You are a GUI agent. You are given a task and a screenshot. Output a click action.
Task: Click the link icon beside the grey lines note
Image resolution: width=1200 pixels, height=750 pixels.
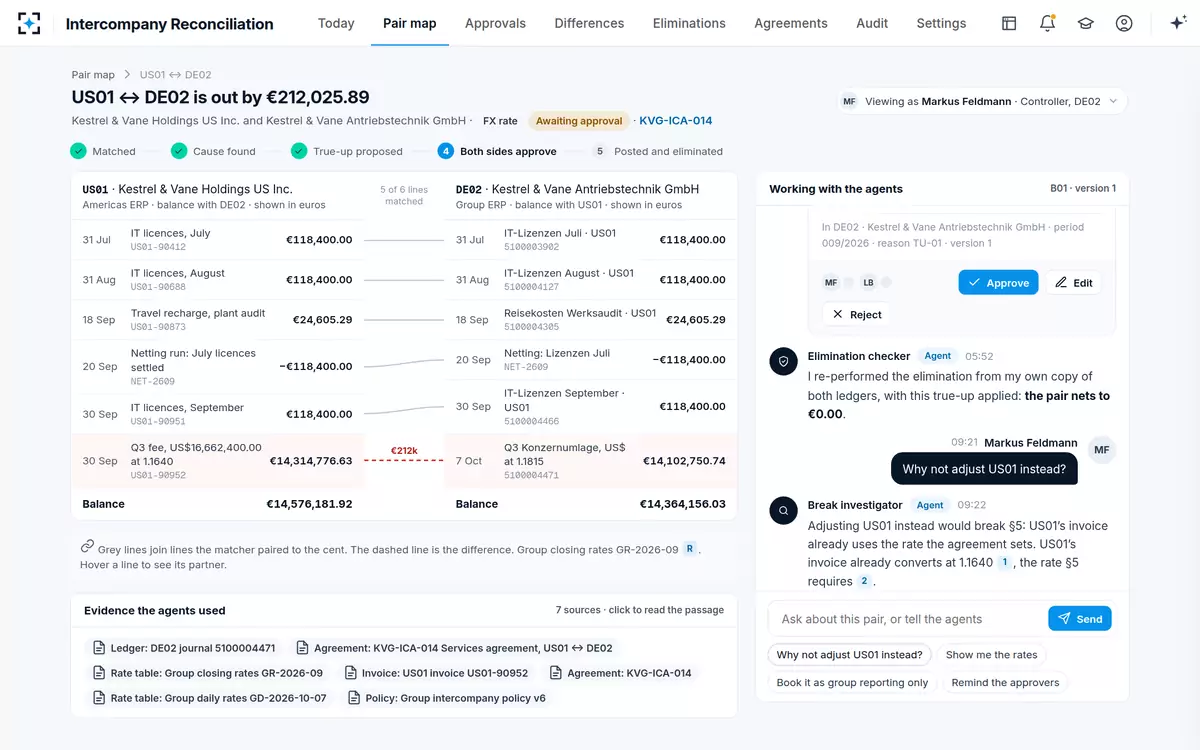click(x=87, y=546)
